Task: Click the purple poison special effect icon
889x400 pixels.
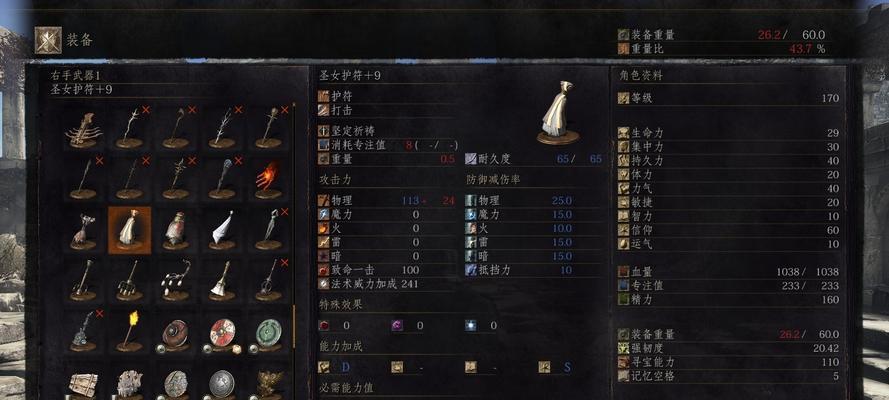Action: click(x=397, y=325)
